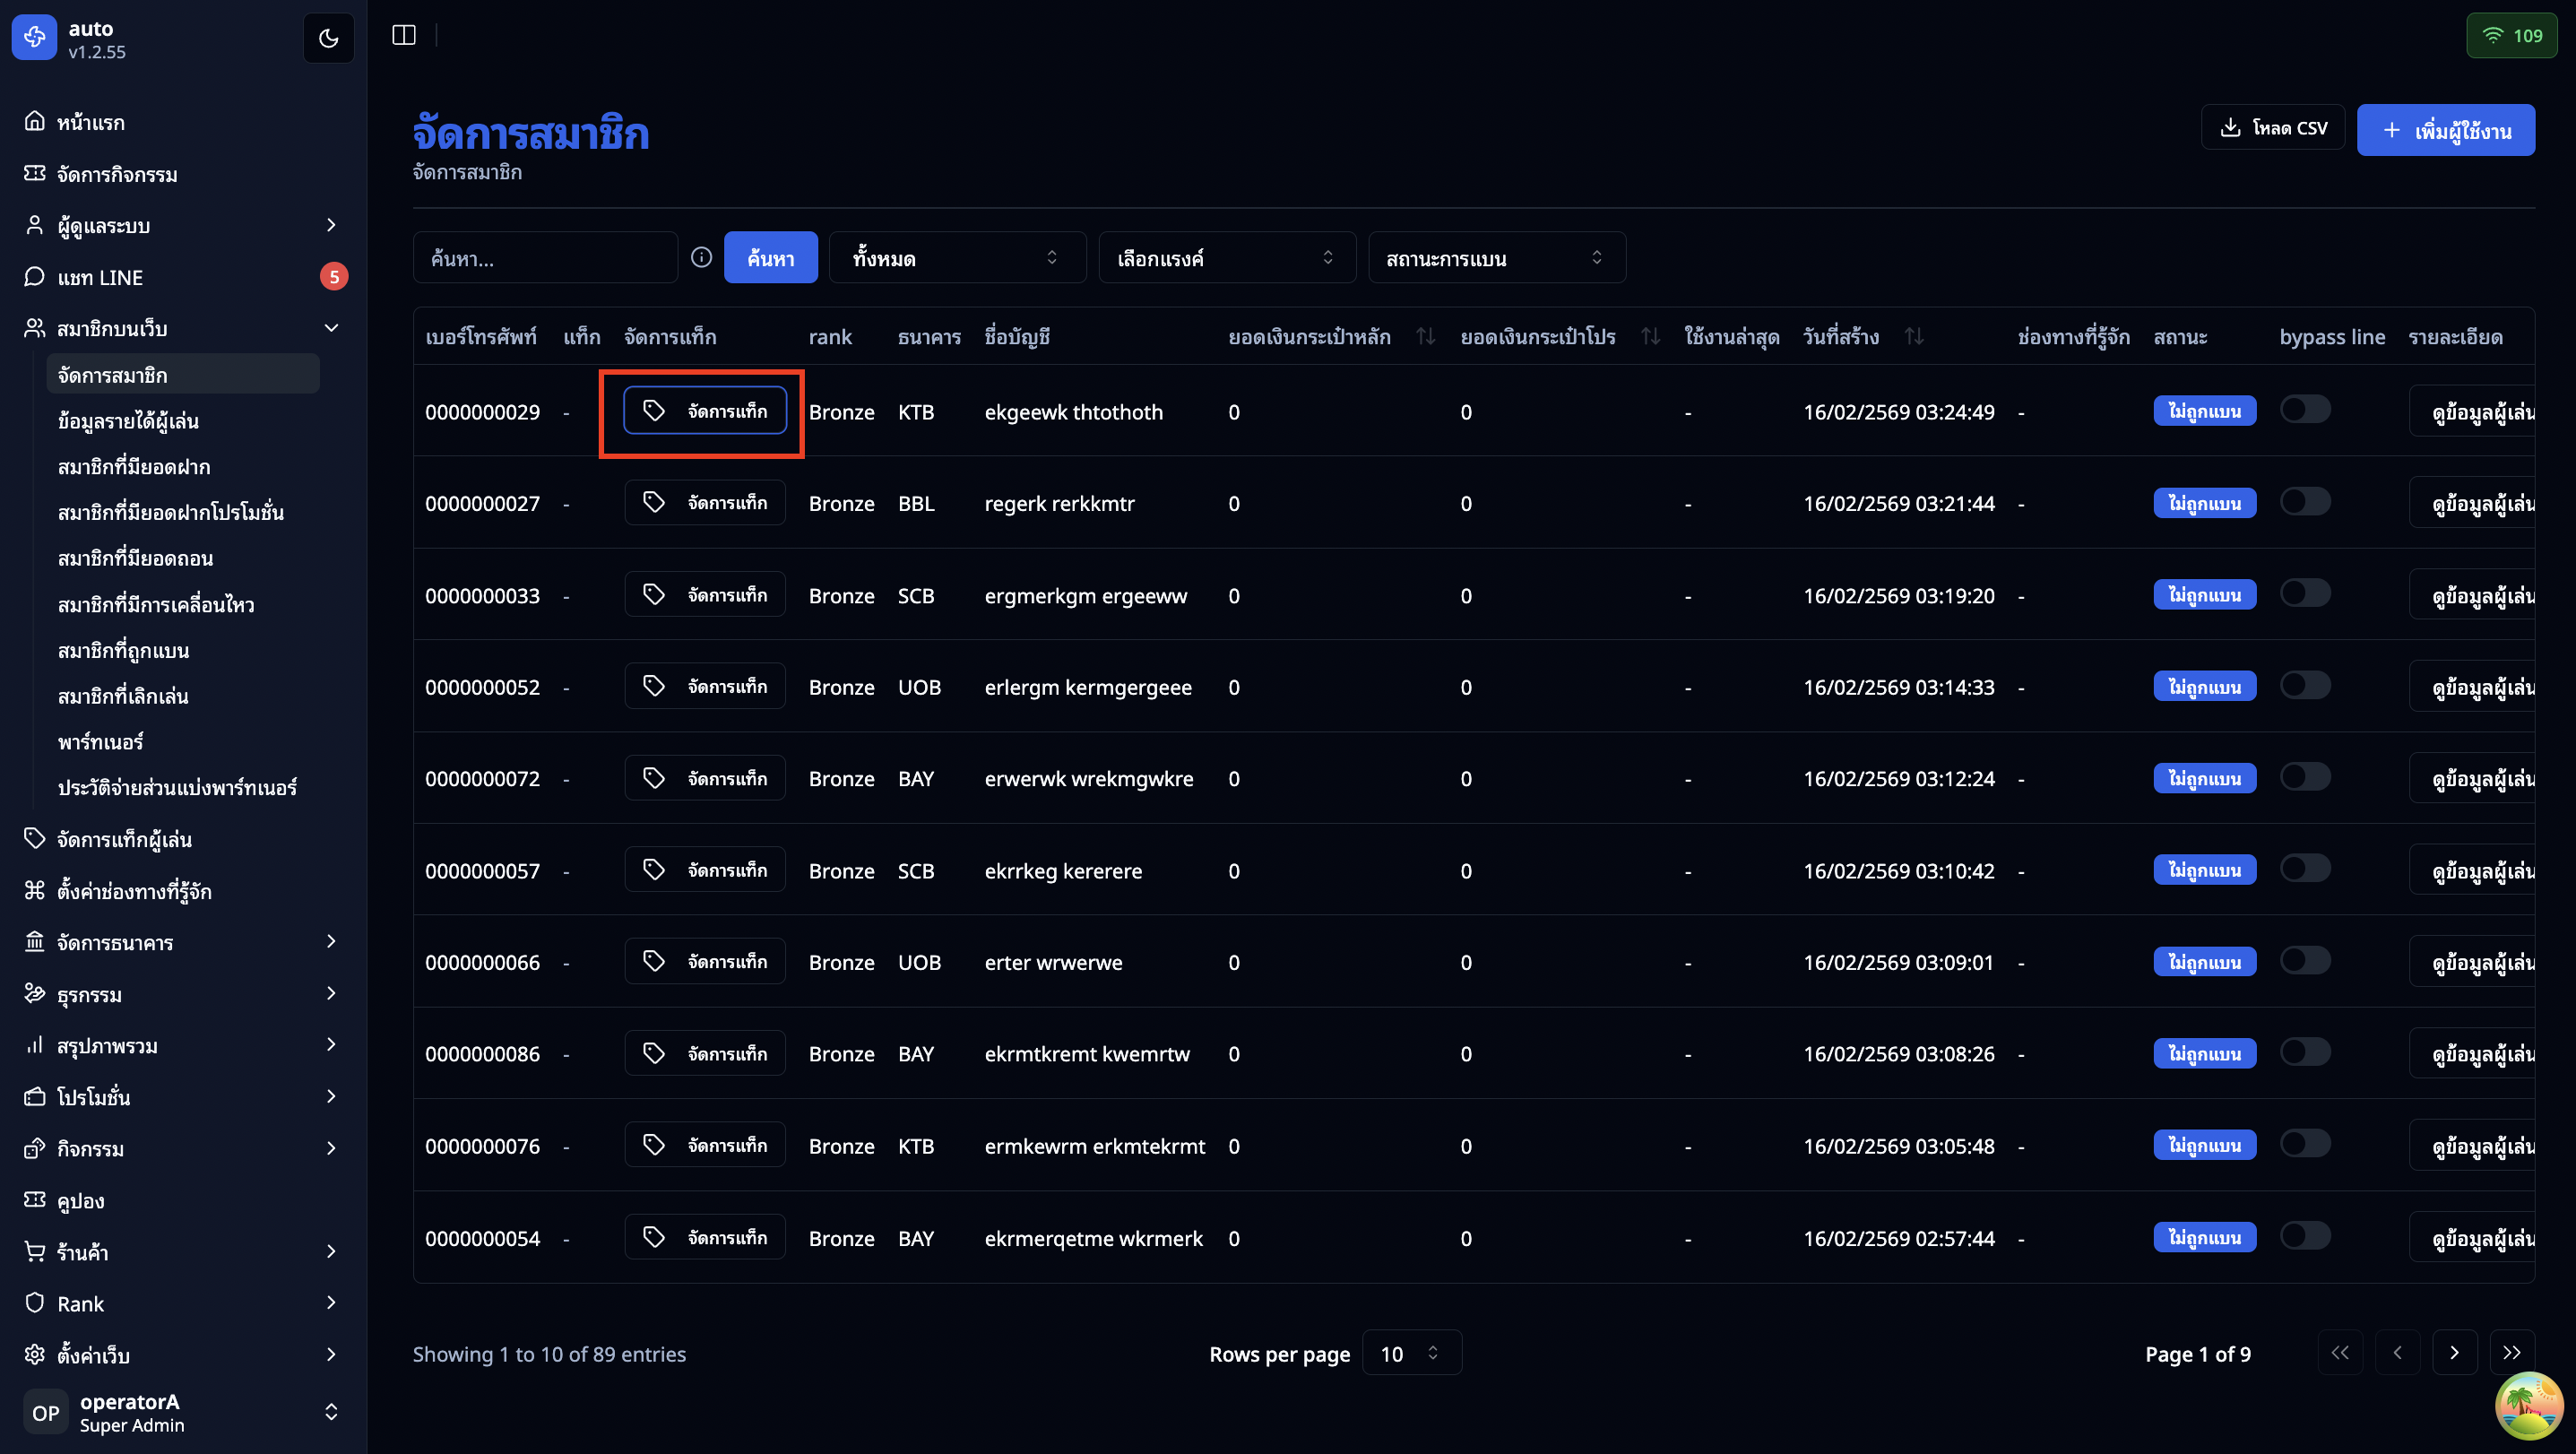Change rows per page dropdown
Screen dimensions: 2576x1454
1411,1353
